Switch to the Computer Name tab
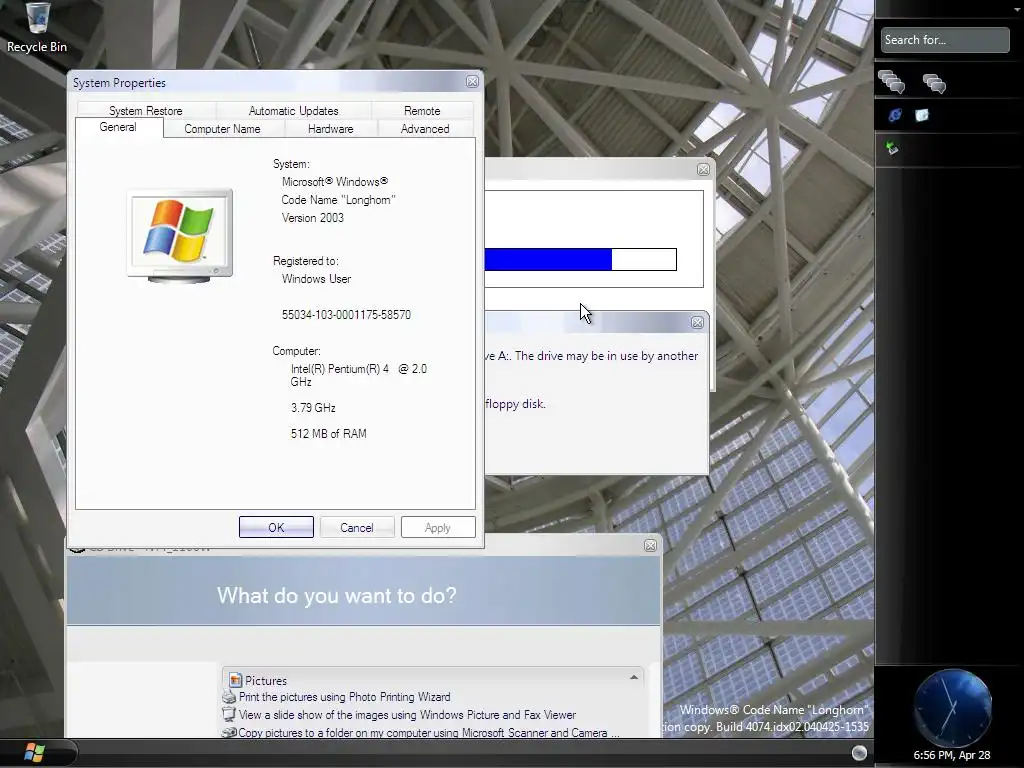1024x768 pixels. point(222,129)
